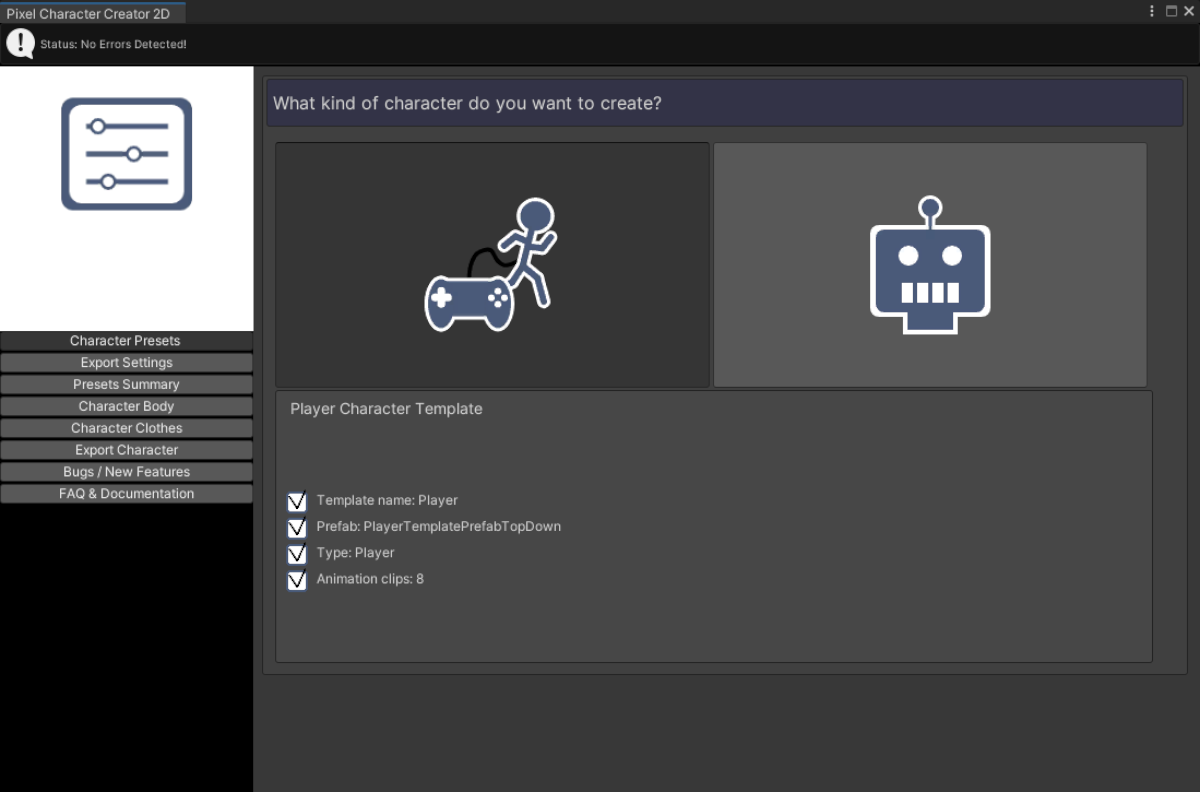Close the Pixel Character Creator window
This screenshot has height=792, width=1200.
tap(1189, 11)
